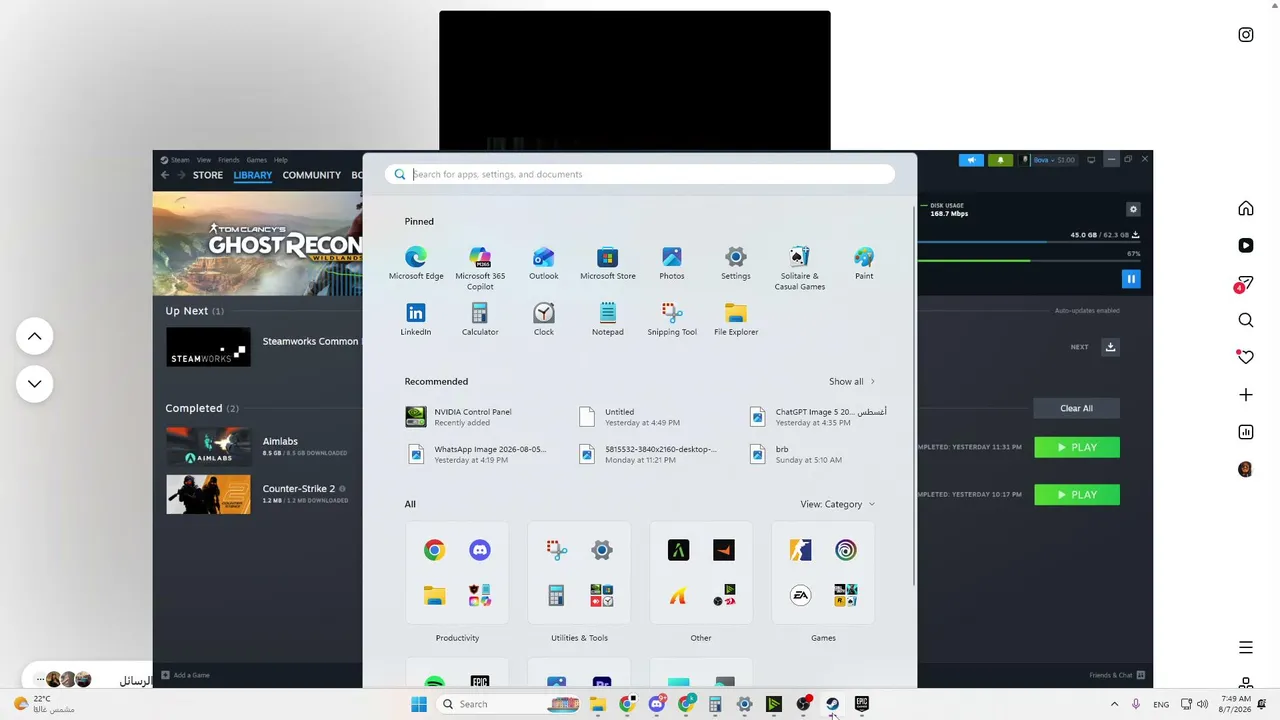Launch the pinned Photos app
1280x720 pixels.
click(x=672, y=263)
